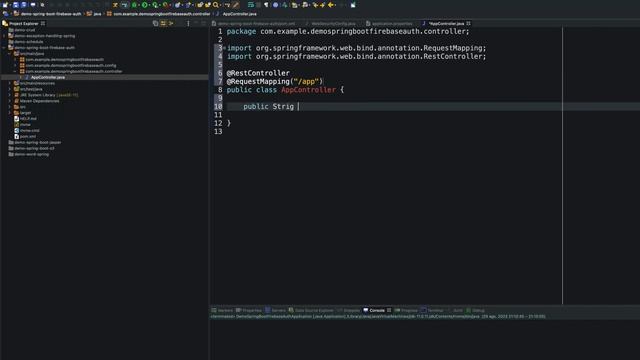Expand Maven Dependencies node
This screenshot has height=360, width=640.
(10, 101)
